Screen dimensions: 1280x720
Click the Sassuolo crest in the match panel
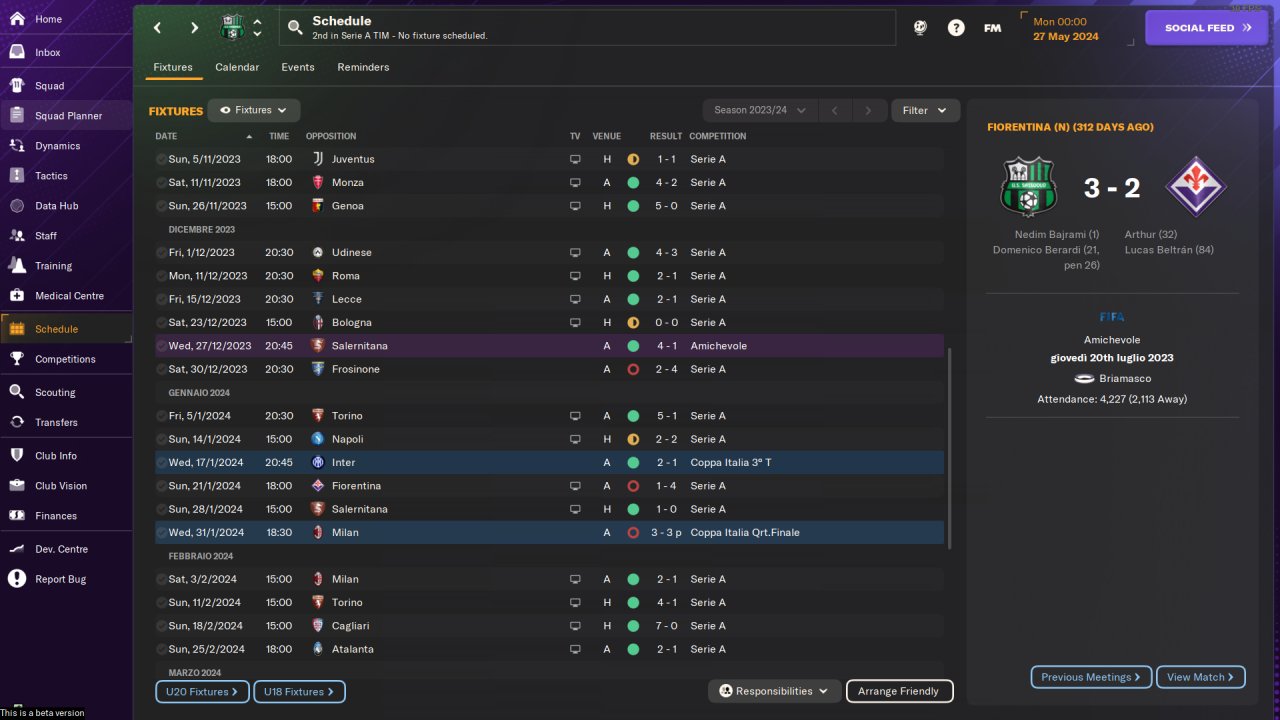[1028, 187]
